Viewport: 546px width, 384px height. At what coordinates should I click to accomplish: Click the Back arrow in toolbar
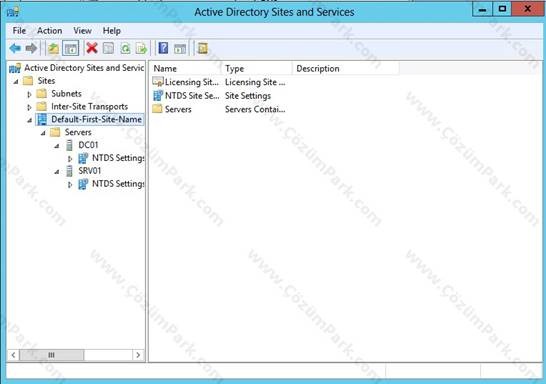[x=15, y=48]
